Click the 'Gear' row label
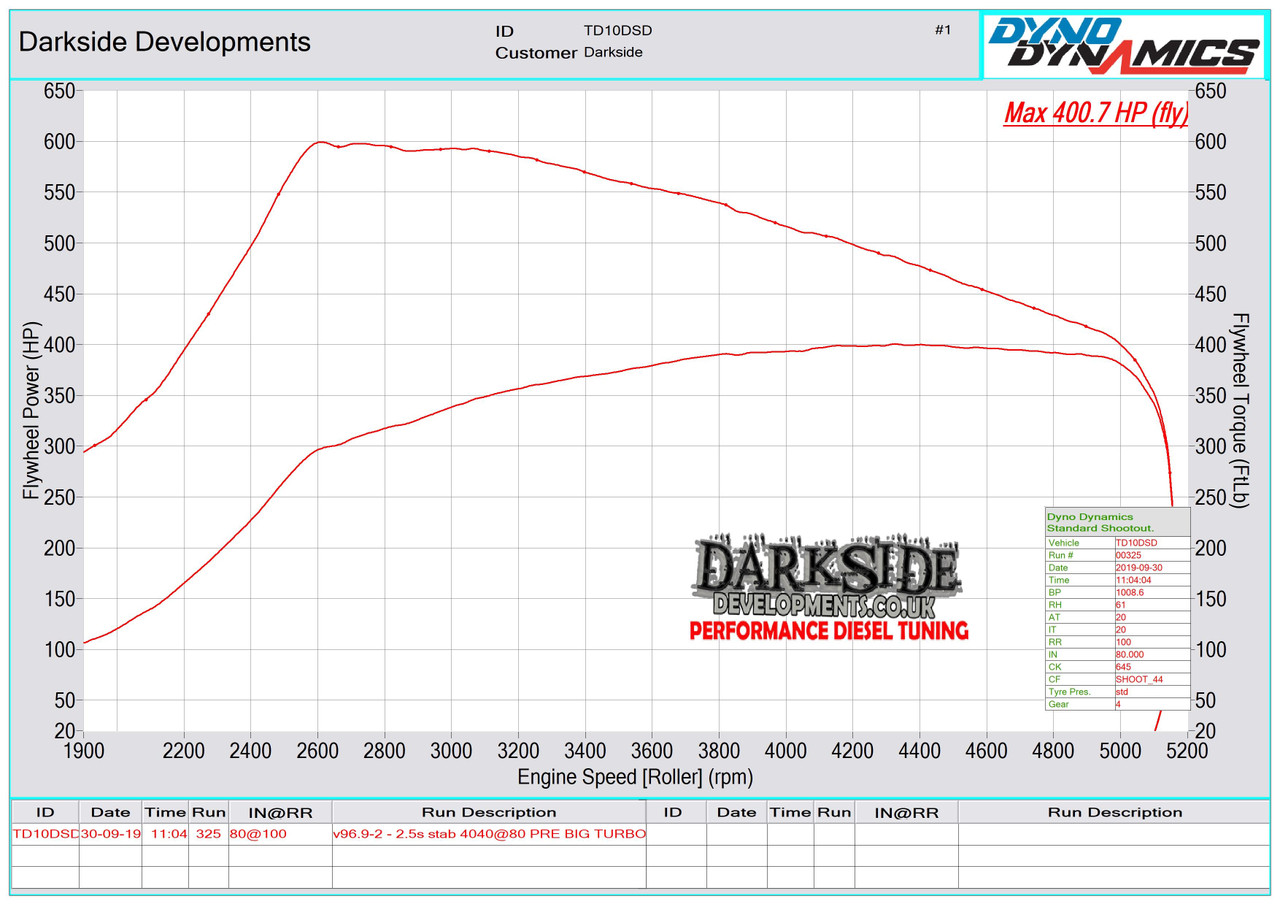 click(1058, 704)
